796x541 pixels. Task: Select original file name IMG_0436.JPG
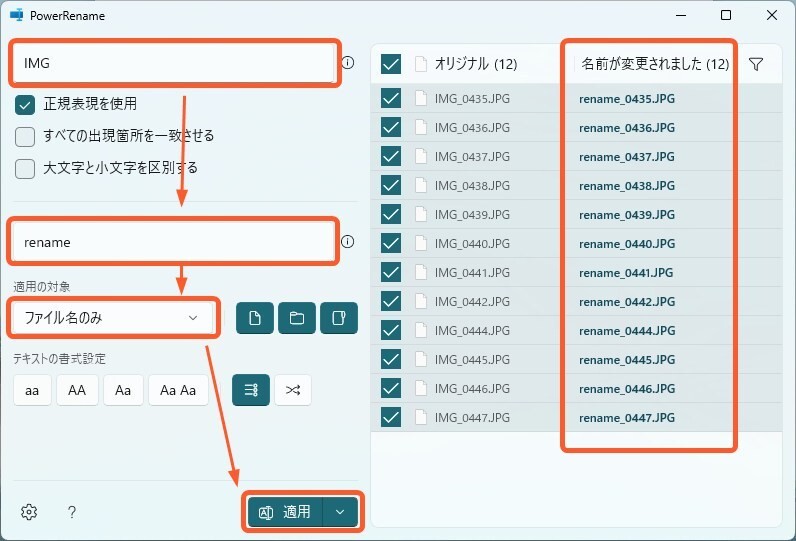coord(472,127)
